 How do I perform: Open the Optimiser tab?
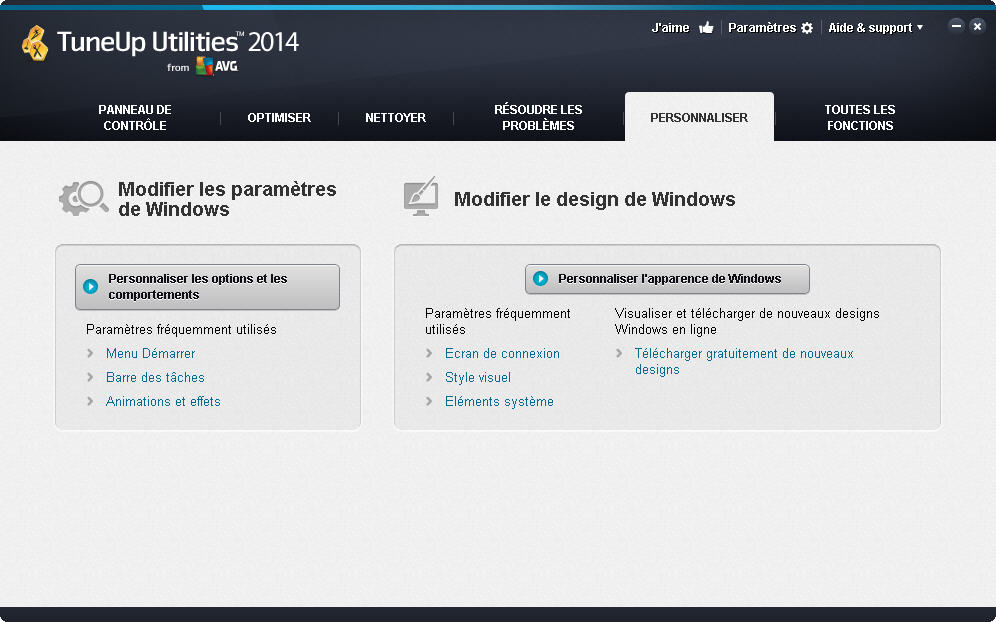tap(279, 118)
